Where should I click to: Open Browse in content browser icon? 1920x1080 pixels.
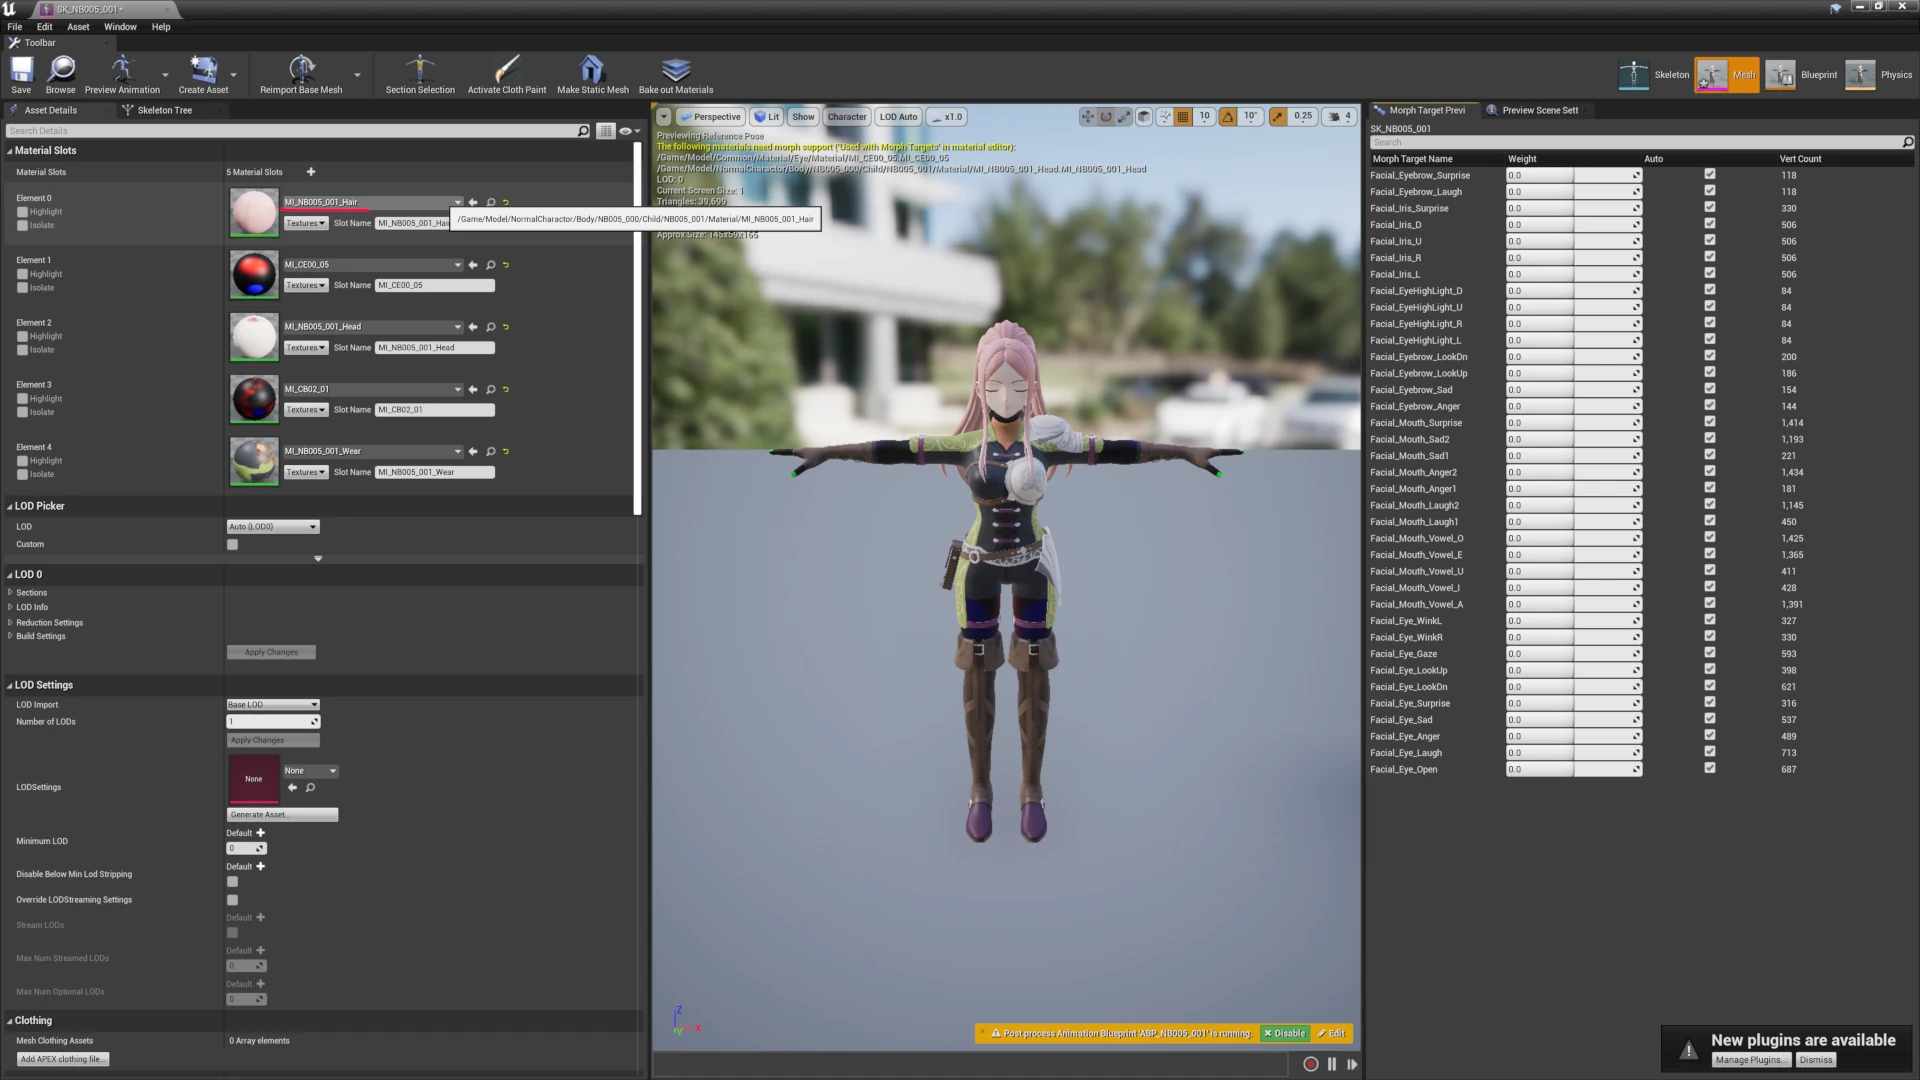click(60, 75)
